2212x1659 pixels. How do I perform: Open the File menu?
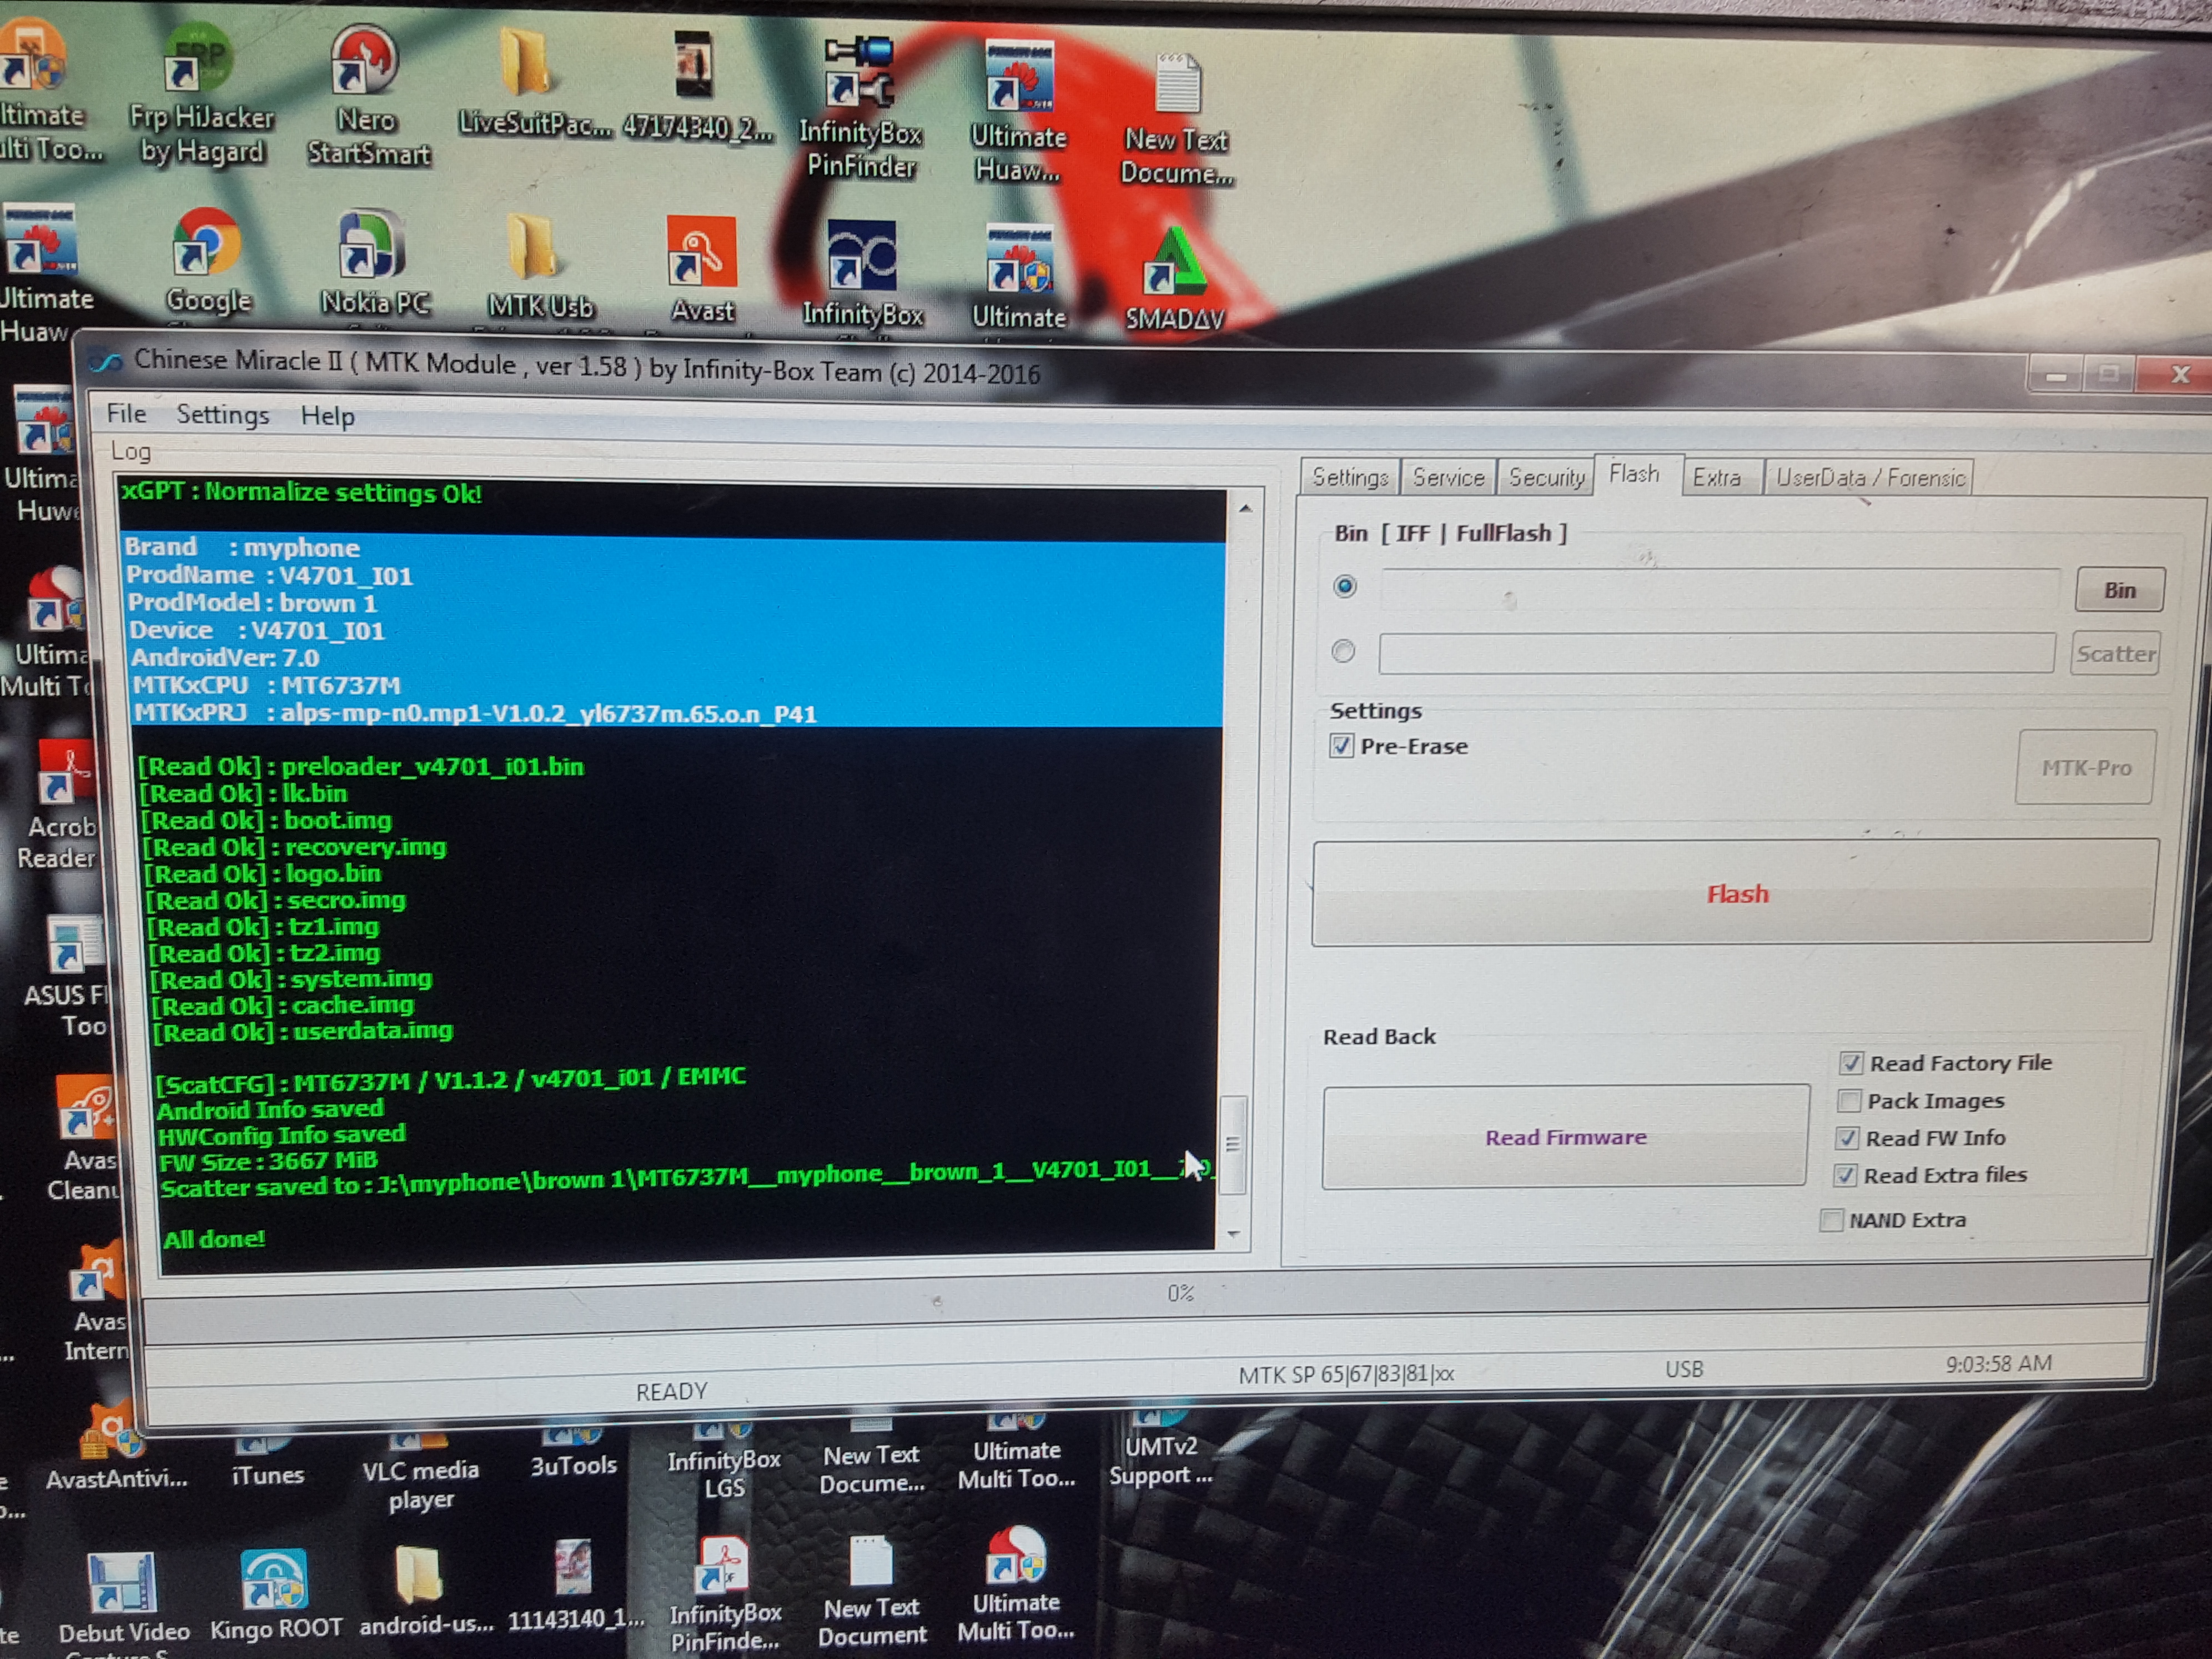126,413
